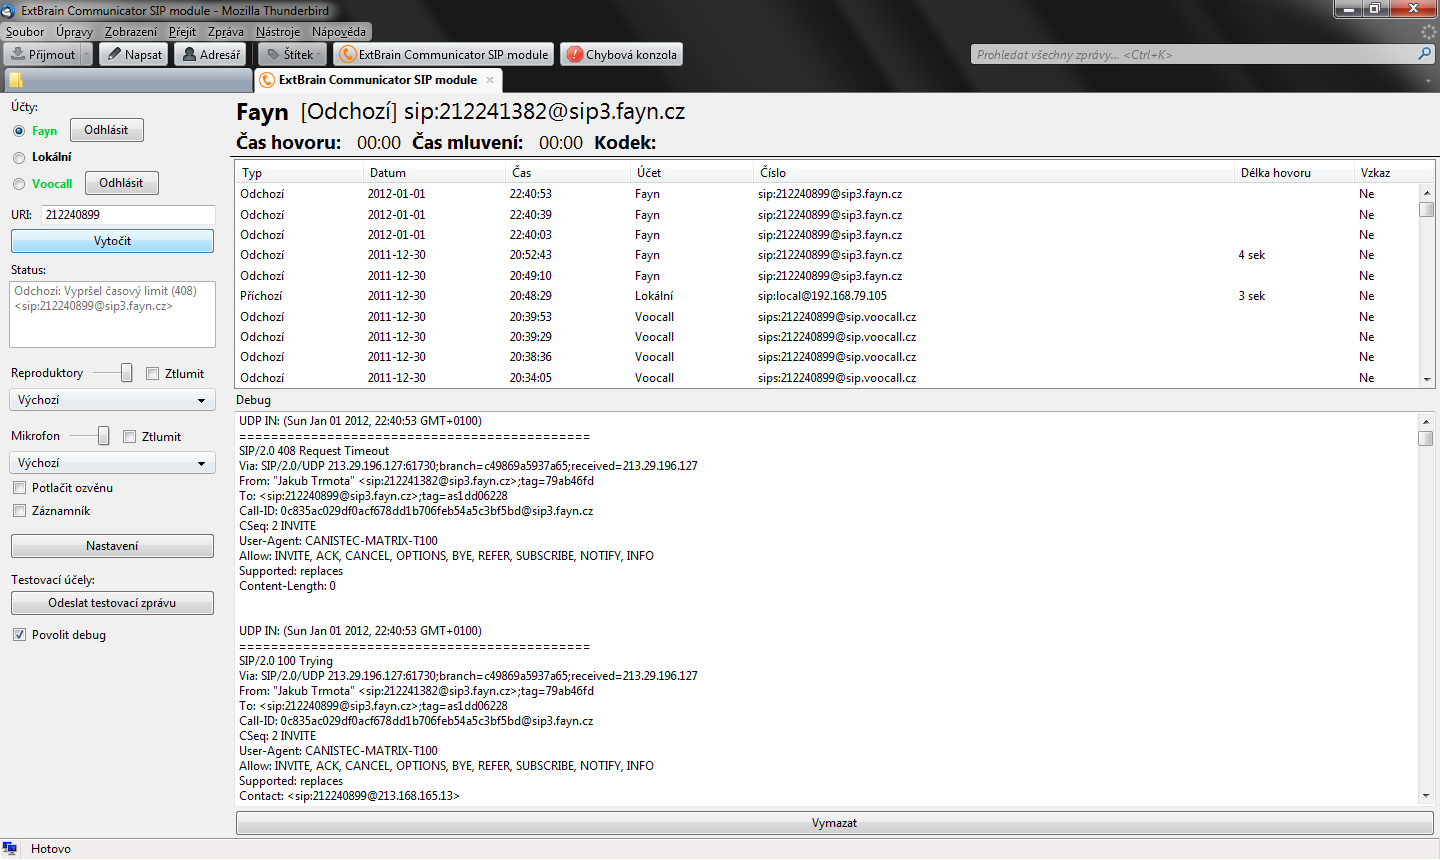Uncheck the Povolit debug checkbox
The image size is (1440, 860).
(19, 635)
